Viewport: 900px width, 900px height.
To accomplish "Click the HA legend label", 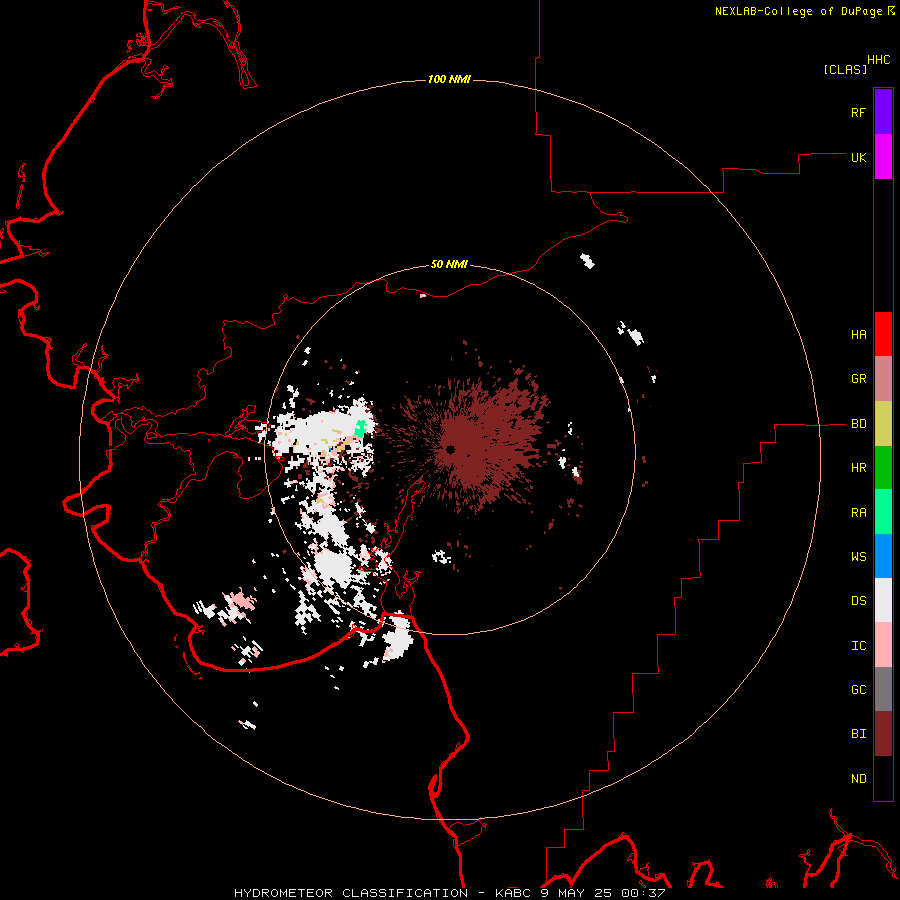I will pyautogui.click(x=858, y=335).
